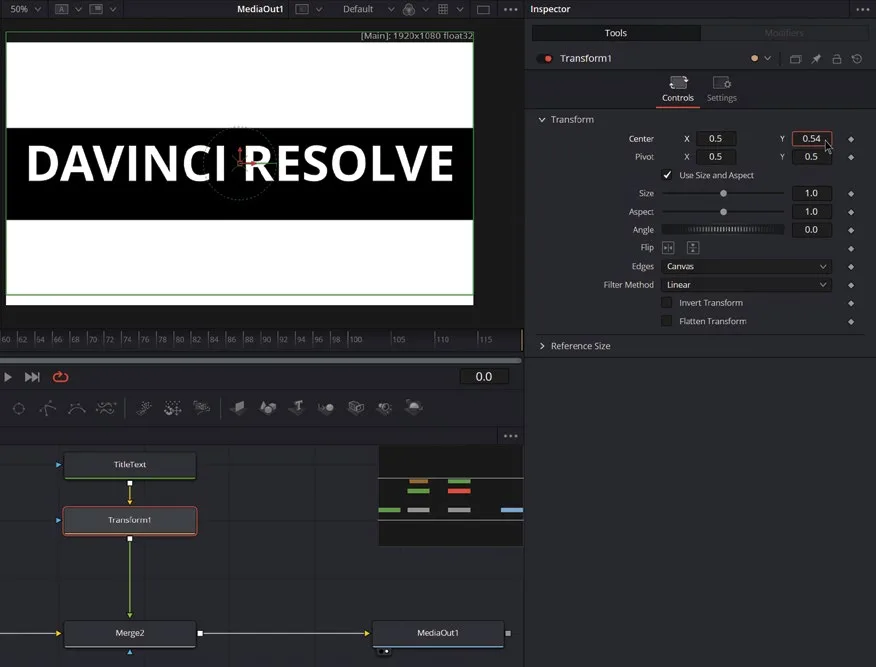
Task: Open the Transform1 tile color dropdown arrow
Action: tap(768, 58)
